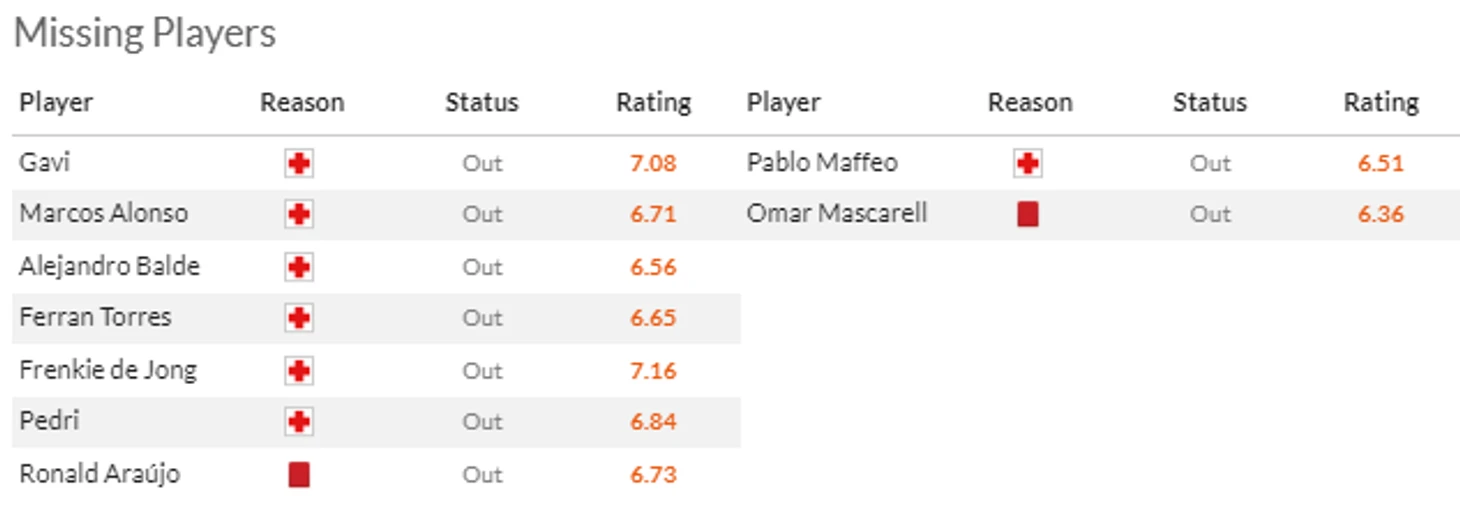Click the left table's Player header
1460x514 pixels.
coord(56,102)
